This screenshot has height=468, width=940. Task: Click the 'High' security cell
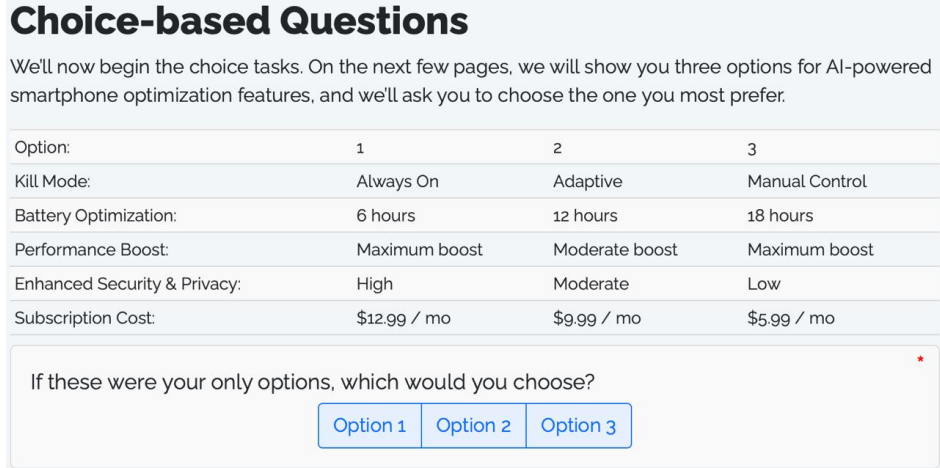pos(375,283)
